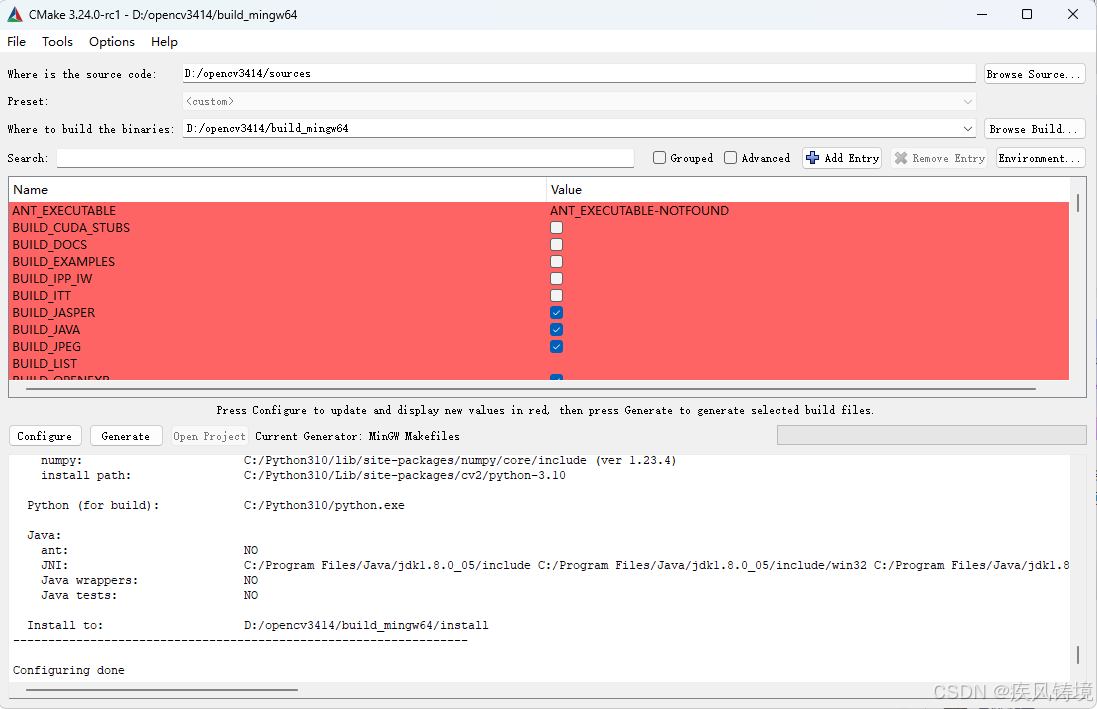The image size is (1097, 709).
Task: Check the BUILD_EXAMPLES option
Action: [x=556, y=262]
